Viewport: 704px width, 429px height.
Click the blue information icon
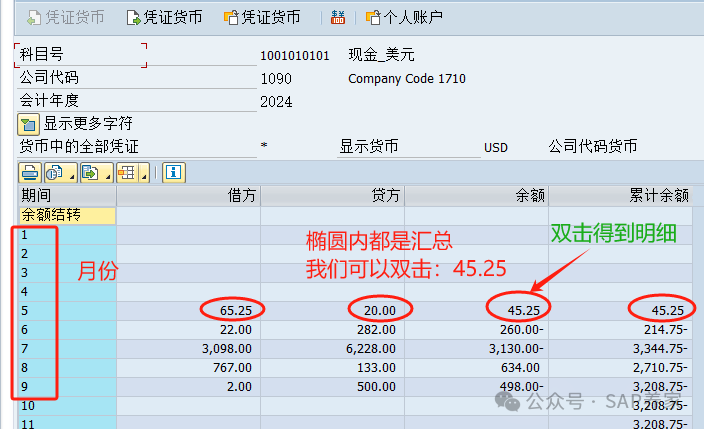pos(174,172)
